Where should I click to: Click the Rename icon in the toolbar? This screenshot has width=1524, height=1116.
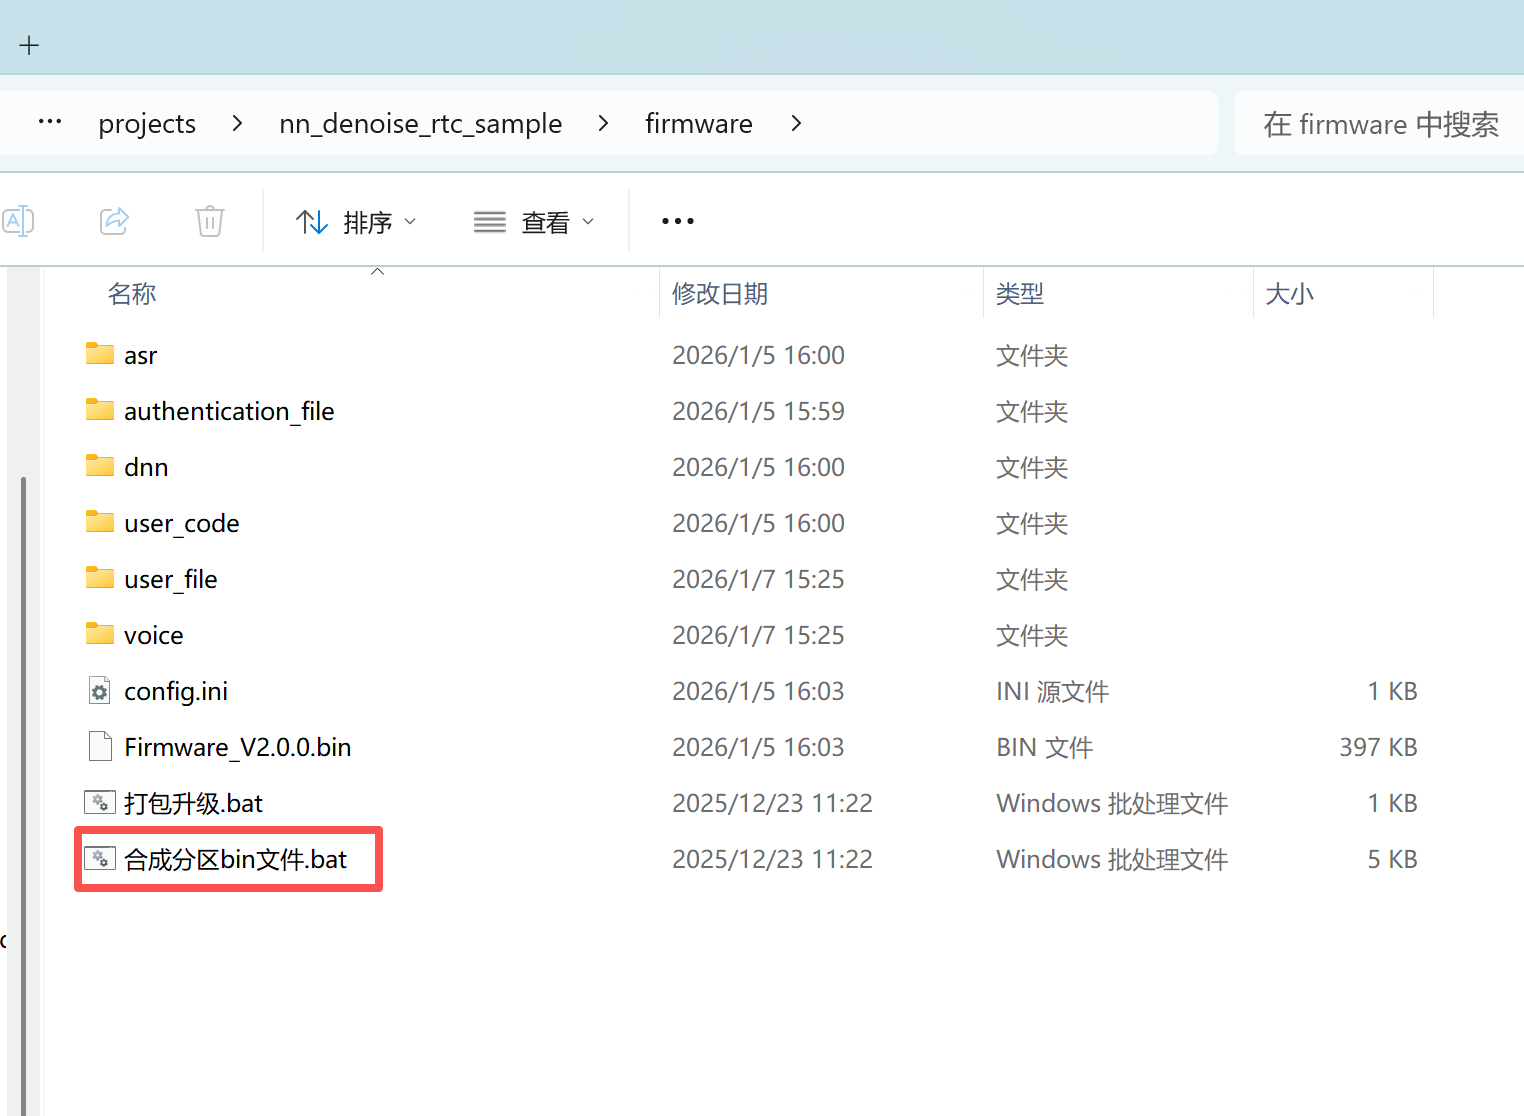(18, 221)
